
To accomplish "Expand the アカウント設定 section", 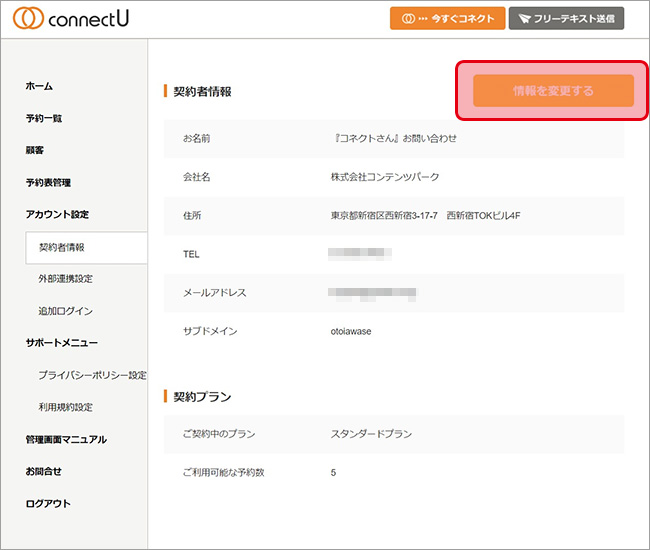I will click(57, 215).
